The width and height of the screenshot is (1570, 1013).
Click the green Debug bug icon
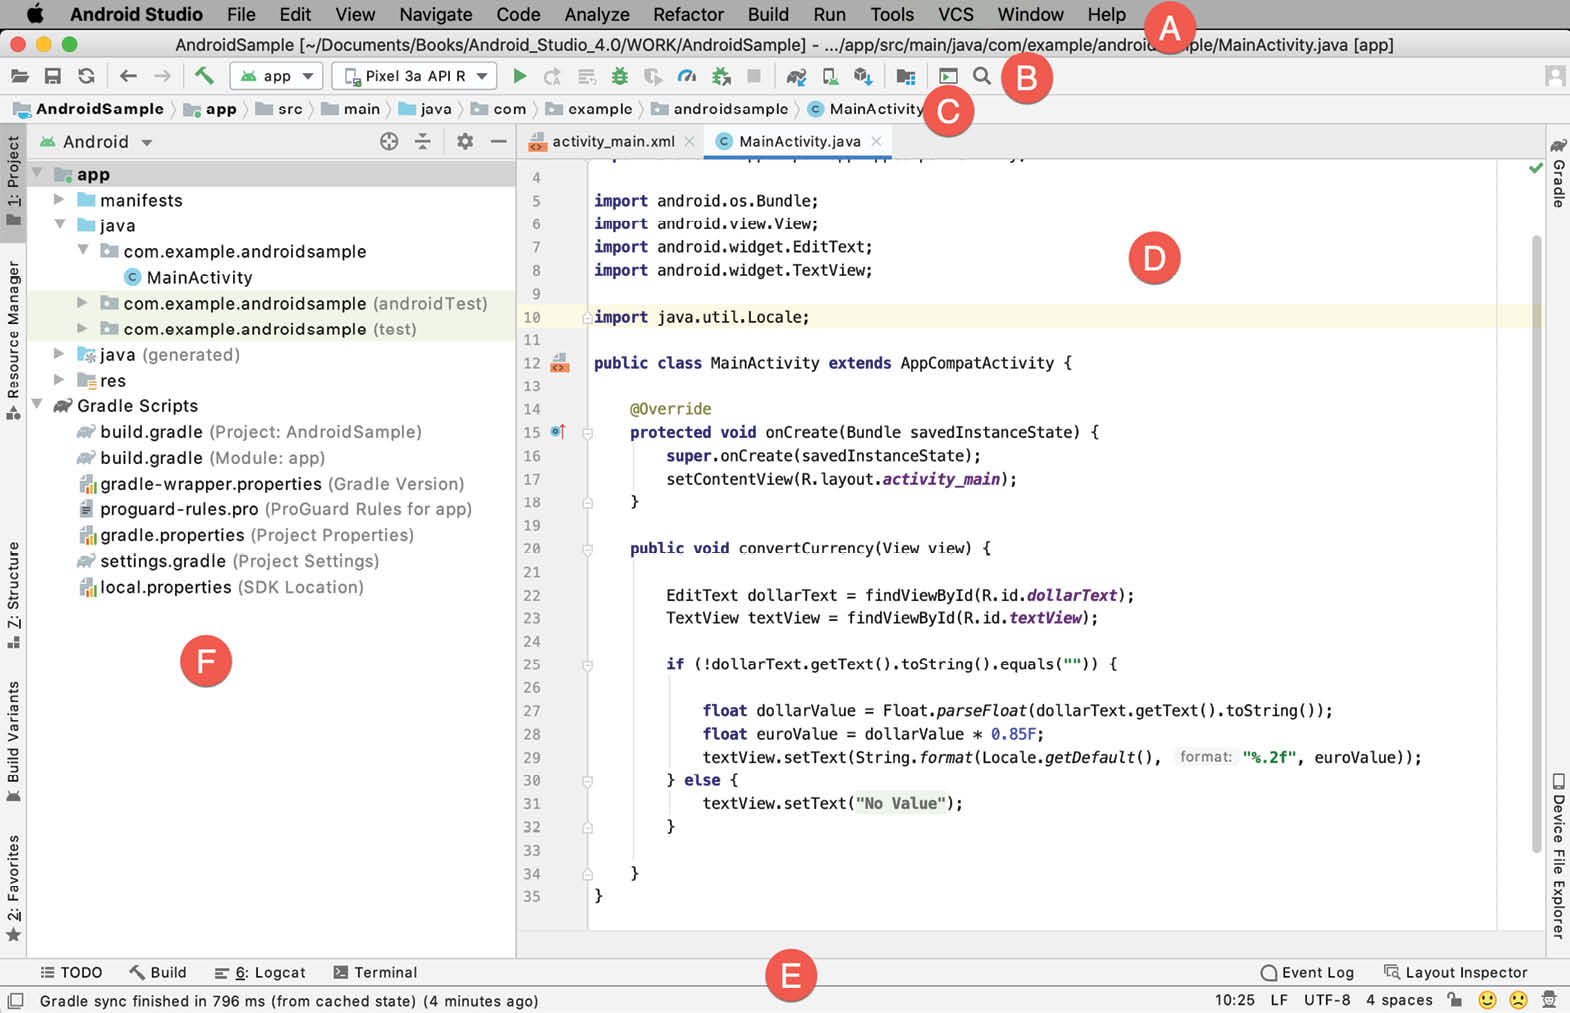tap(620, 76)
